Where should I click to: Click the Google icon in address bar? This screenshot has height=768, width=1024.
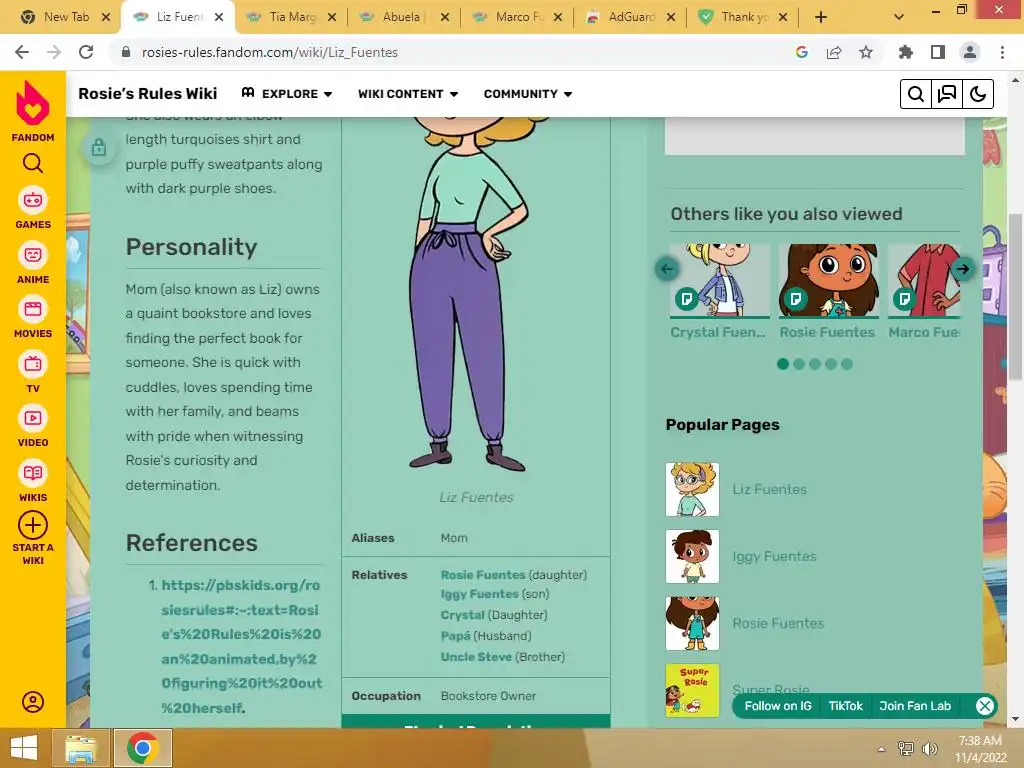(802, 52)
